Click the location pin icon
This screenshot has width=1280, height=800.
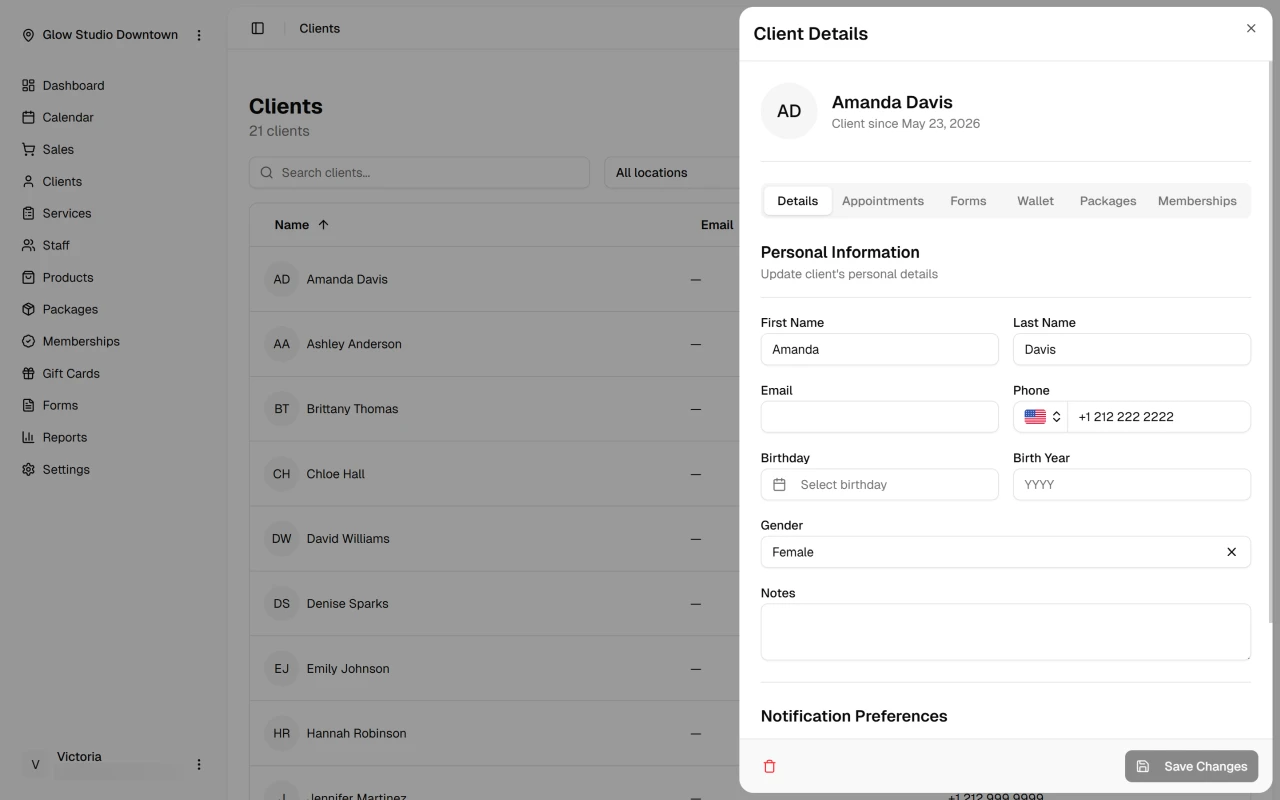28,35
